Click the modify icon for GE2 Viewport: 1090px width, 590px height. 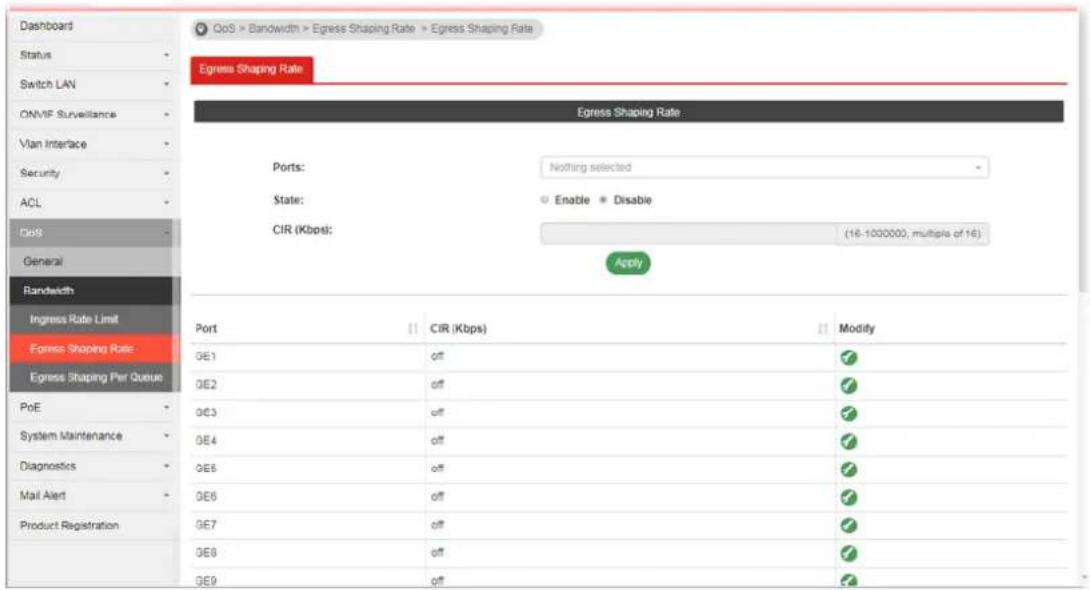click(848, 385)
